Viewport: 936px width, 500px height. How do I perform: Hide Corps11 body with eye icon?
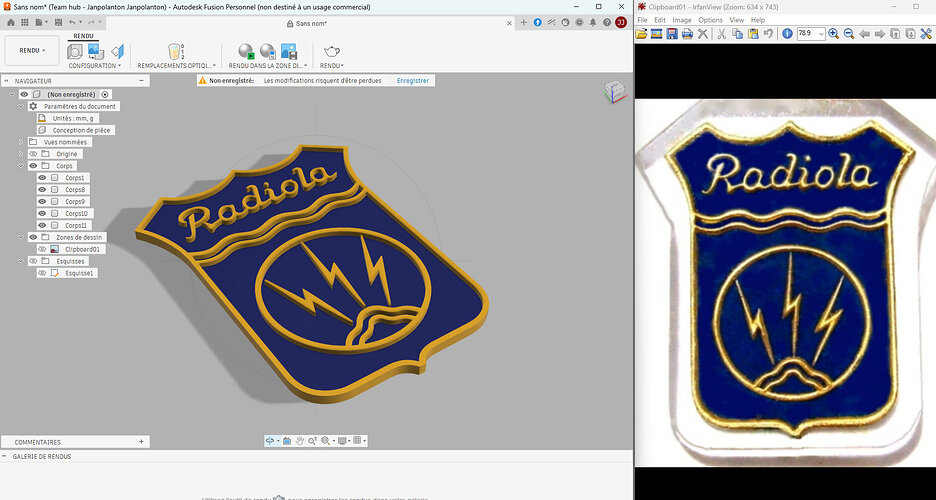[42, 226]
